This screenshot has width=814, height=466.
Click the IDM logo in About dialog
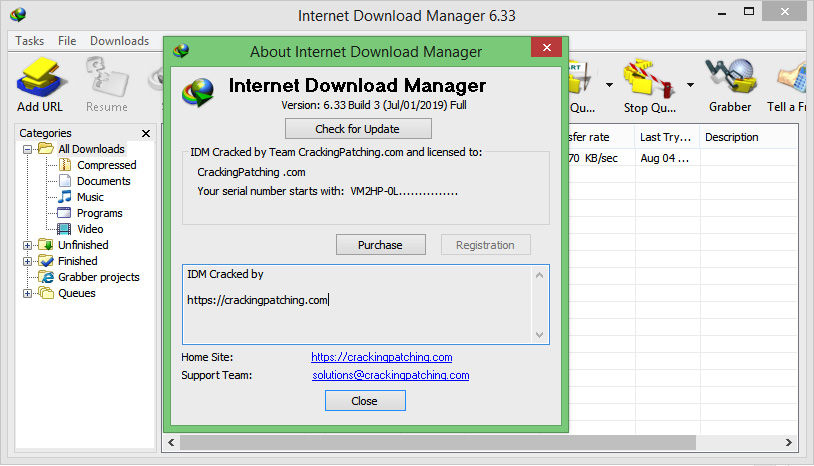[198, 92]
